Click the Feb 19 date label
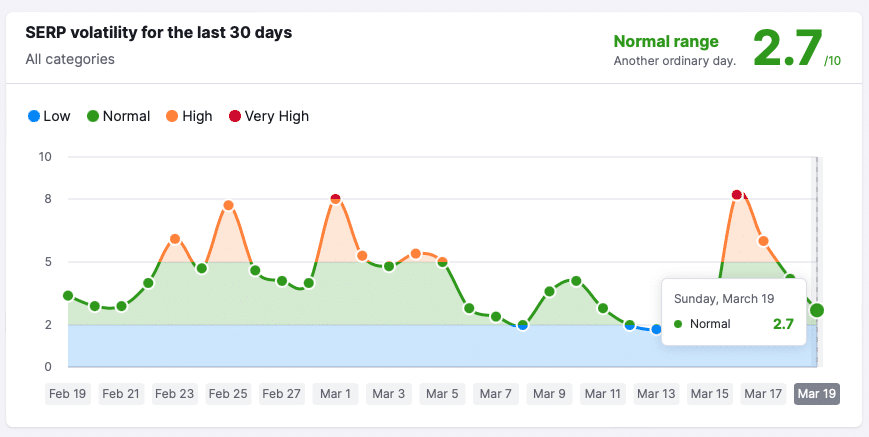This screenshot has width=869, height=437. [68, 394]
